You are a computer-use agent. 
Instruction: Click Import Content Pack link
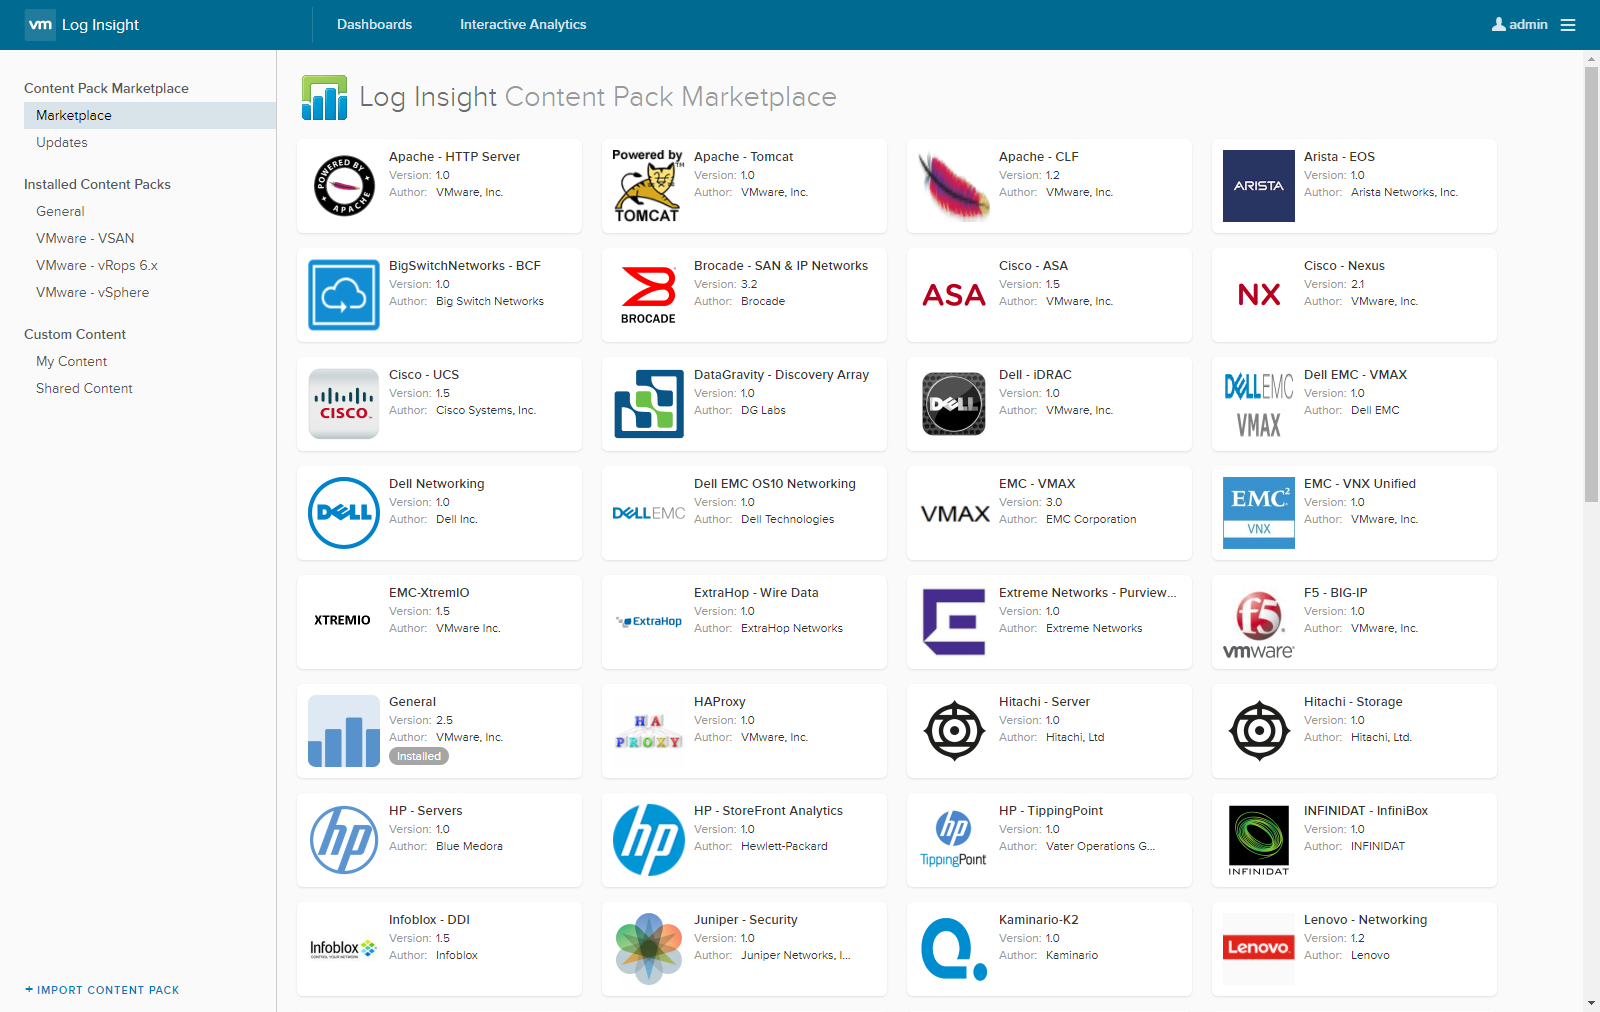(103, 990)
